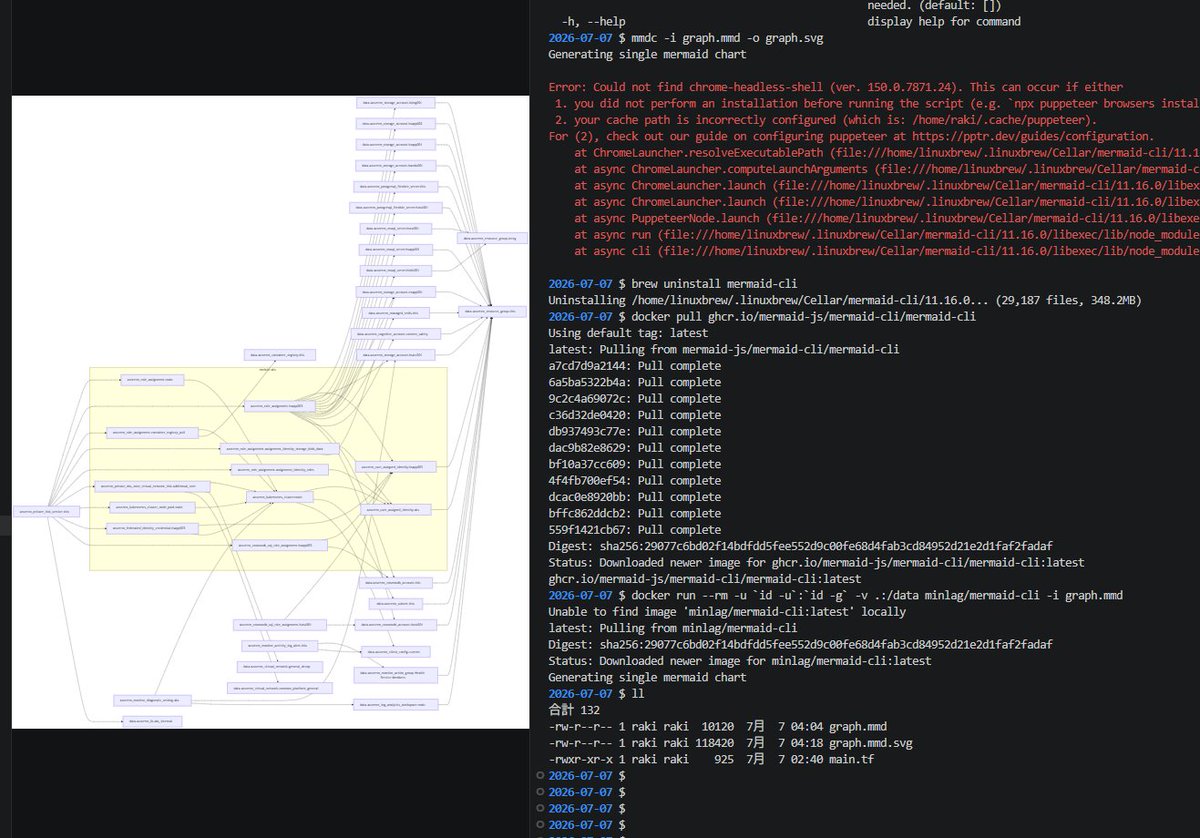Click '1. you did not perform an installation' line
Image resolution: width=1200 pixels, height=838 pixels.
pyautogui.click(x=878, y=103)
